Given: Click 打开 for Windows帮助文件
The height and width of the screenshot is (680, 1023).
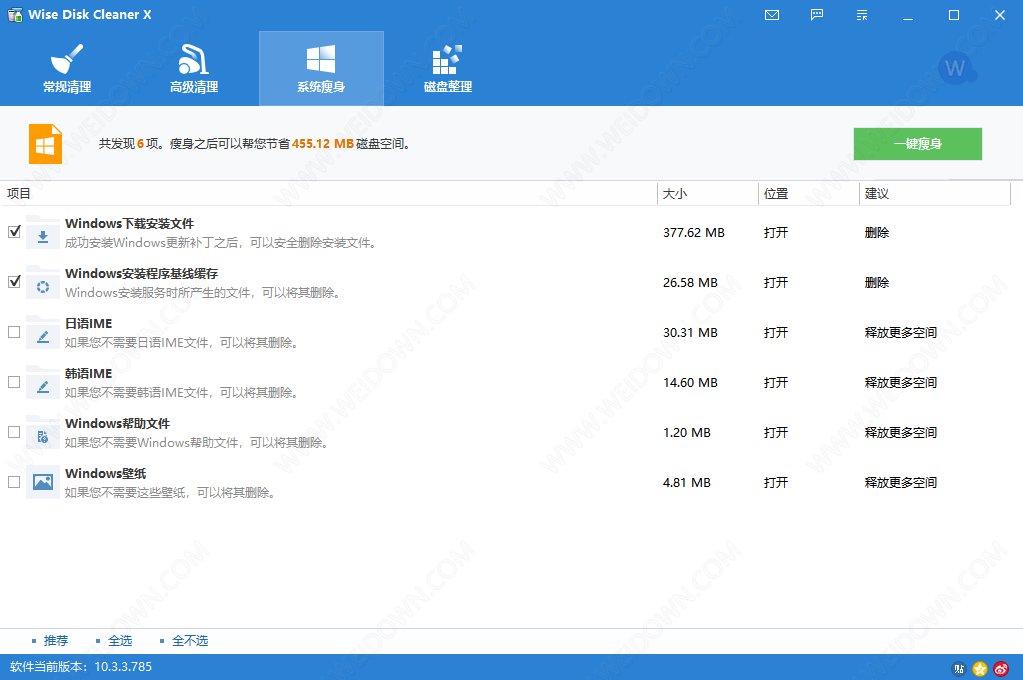Looking at the screenshot, I should pos(776,433).
